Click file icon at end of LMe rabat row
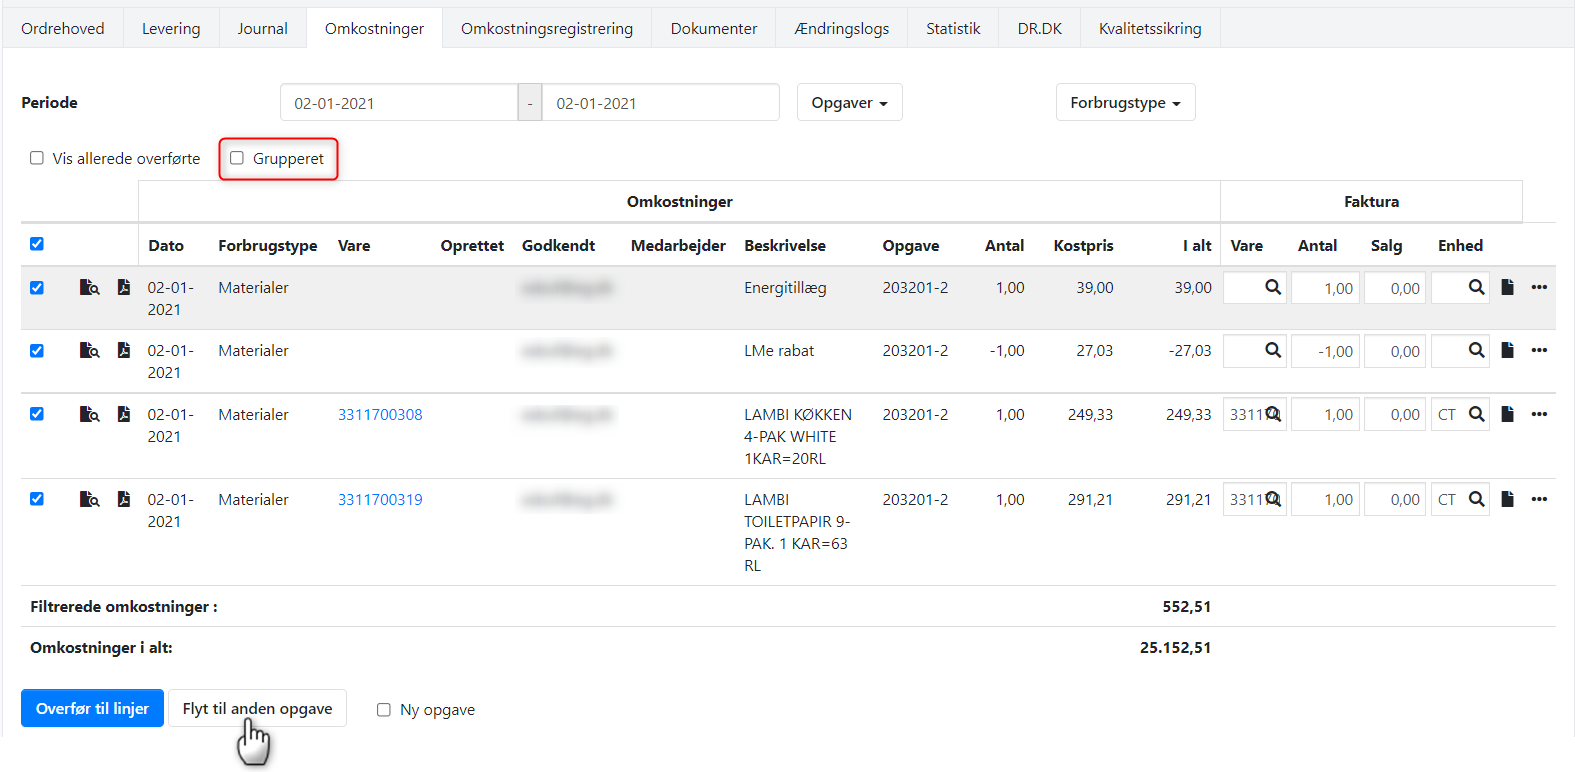The width and height of the screenshot is (1575, 772). [x=1507, y=350]
